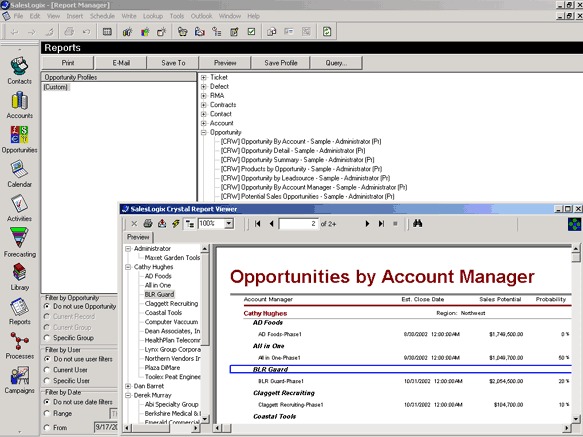Open the File menu
The image size is (583, 437).
coord(18,16)
